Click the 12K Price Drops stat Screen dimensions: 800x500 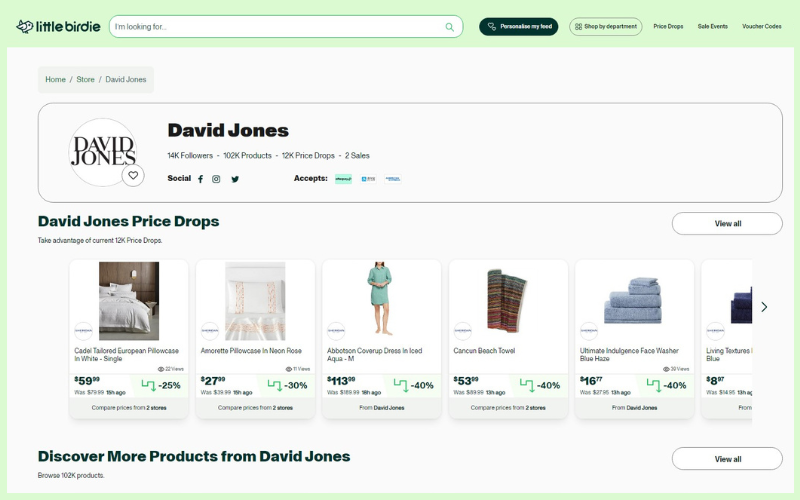click(x=308, y=156)
